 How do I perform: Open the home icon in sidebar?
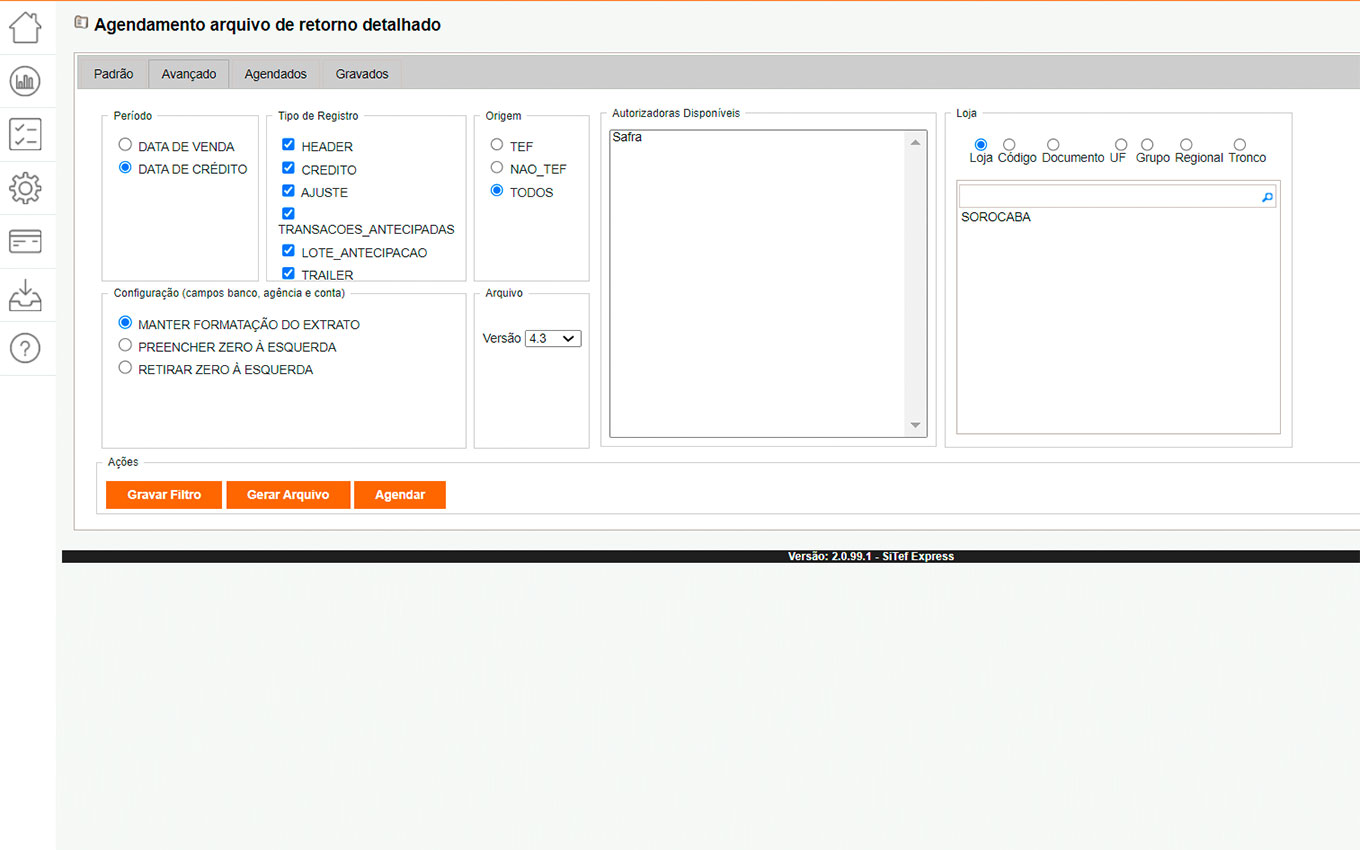25,27
